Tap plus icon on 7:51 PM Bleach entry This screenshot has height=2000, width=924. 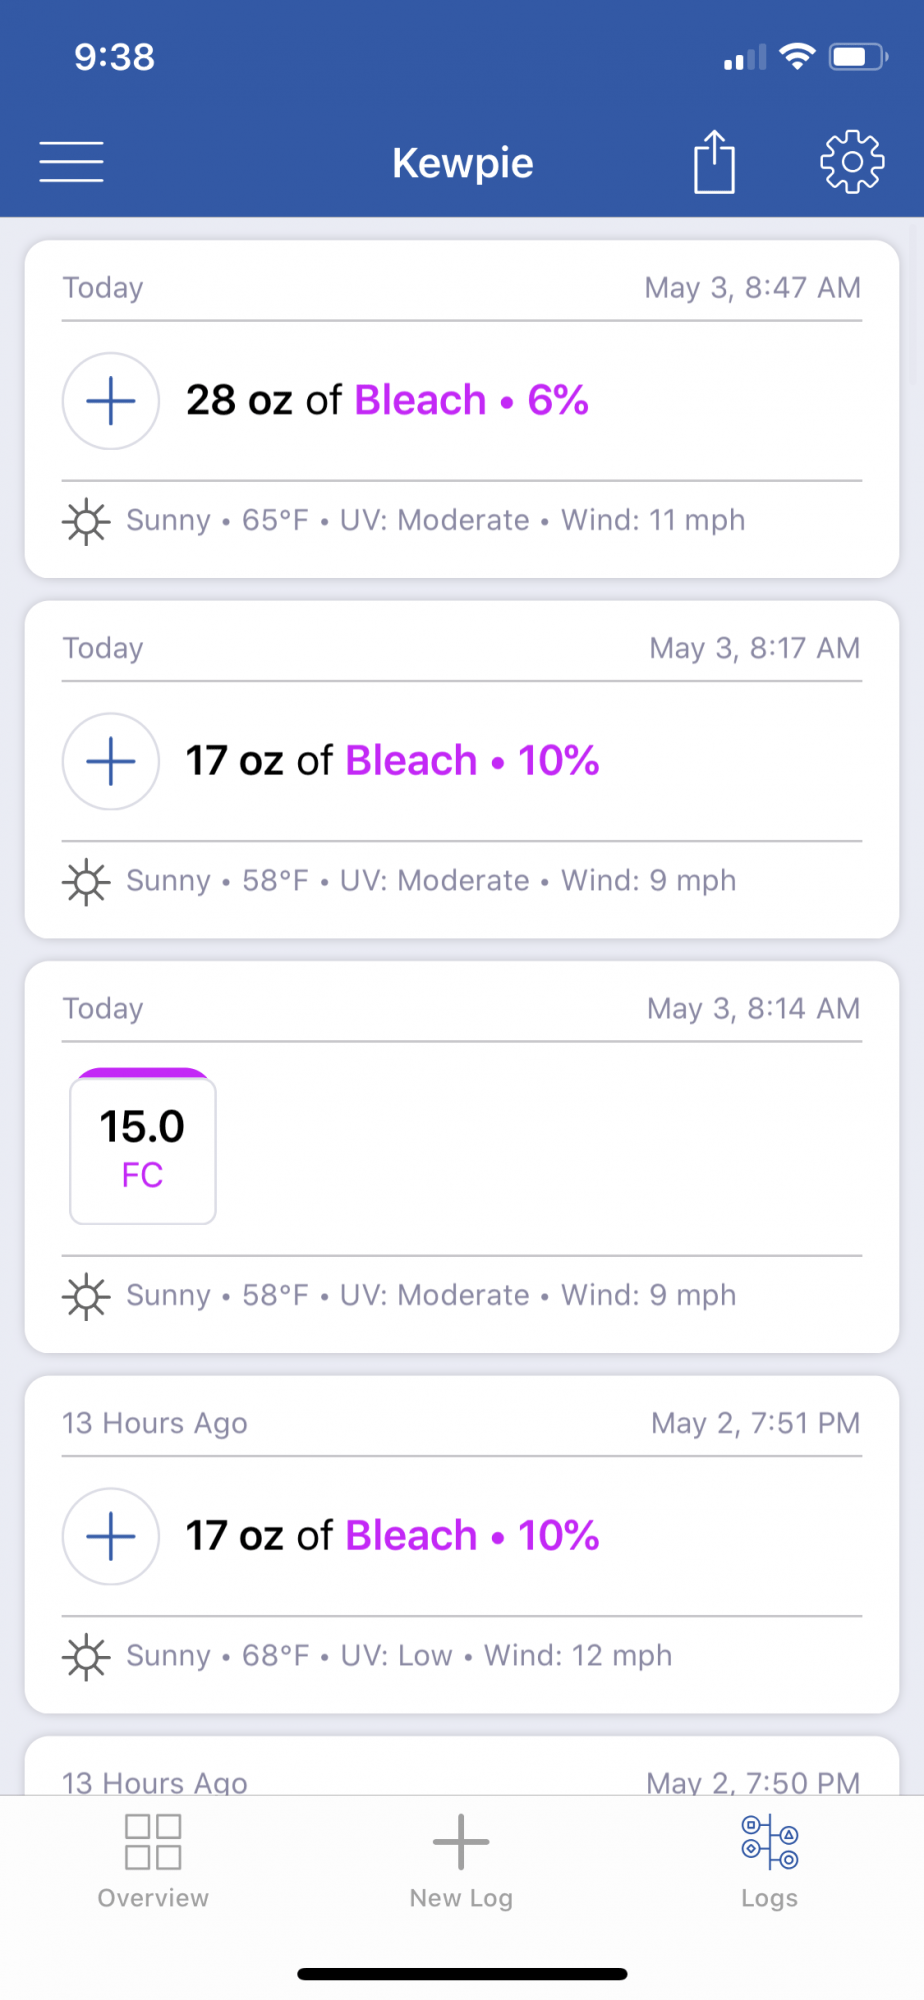(x=111, y=1536)
